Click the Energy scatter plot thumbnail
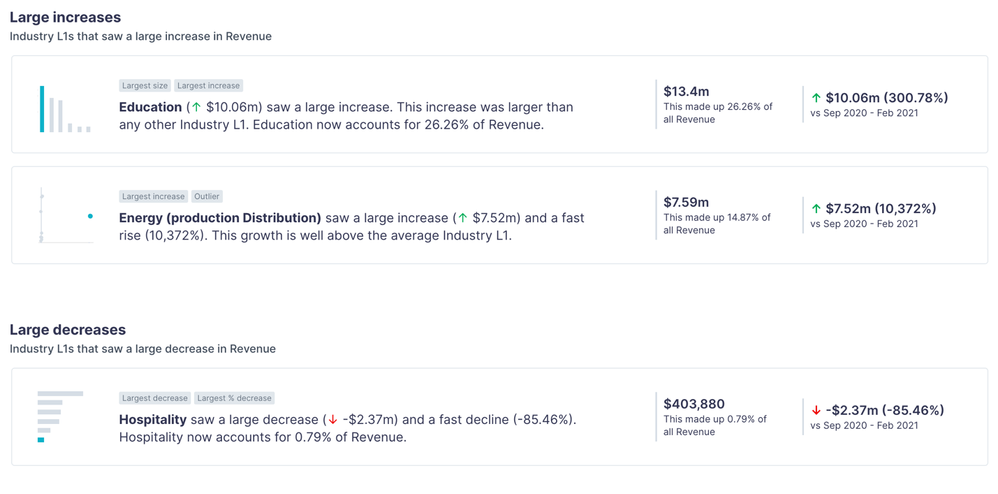This screenshot has width=998, height=494. (x=66, y=215)
